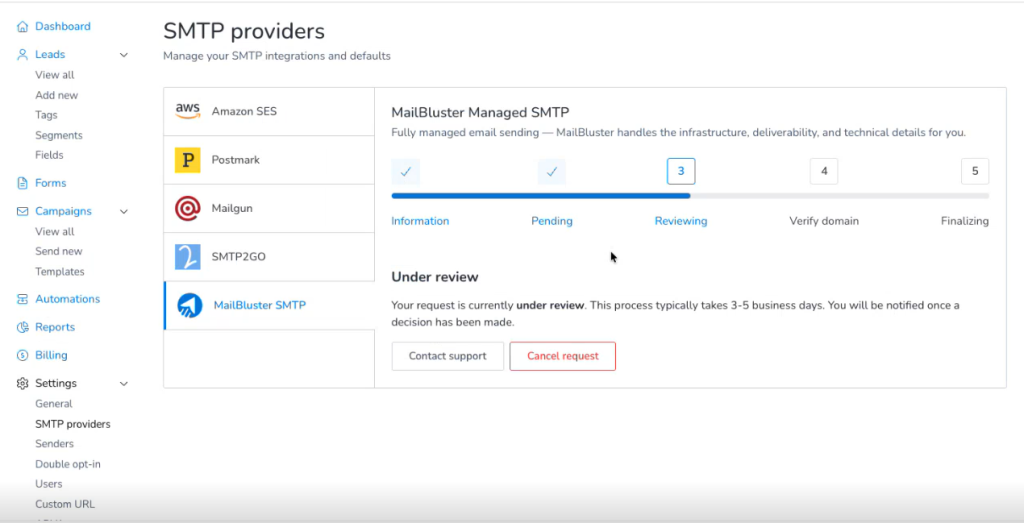Open Users settings
1024x523 pixels.
(x=49, y=484)
